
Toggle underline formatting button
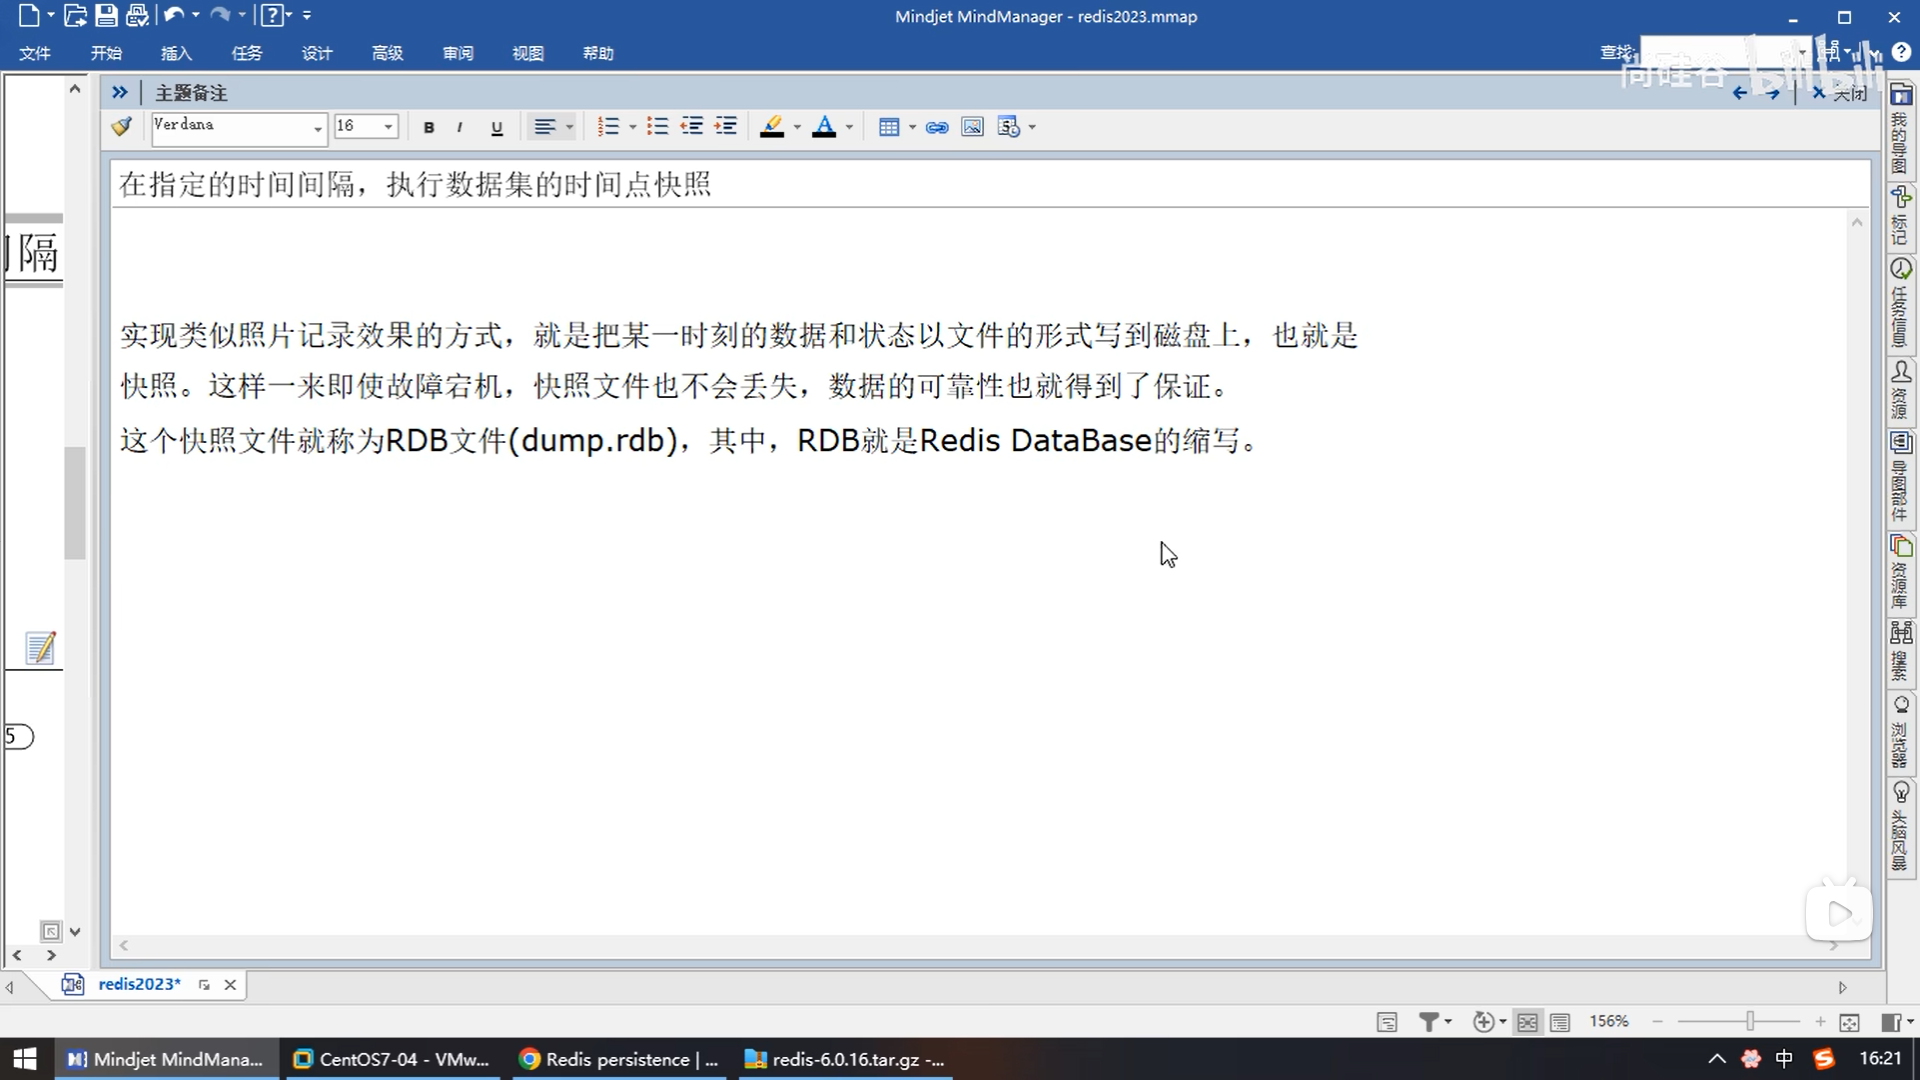point(496,127)
